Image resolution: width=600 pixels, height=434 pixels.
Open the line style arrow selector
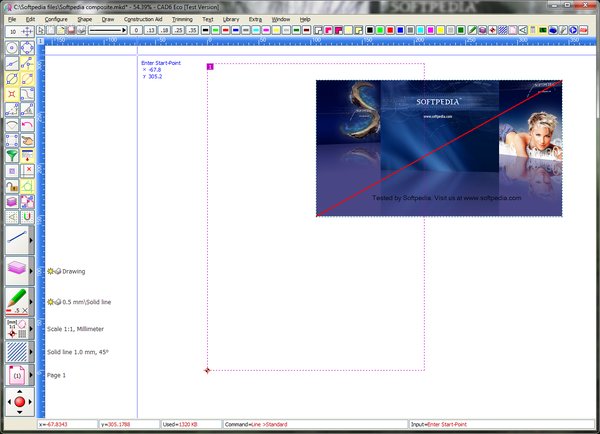pyautogui.click(x=108, y=30)
